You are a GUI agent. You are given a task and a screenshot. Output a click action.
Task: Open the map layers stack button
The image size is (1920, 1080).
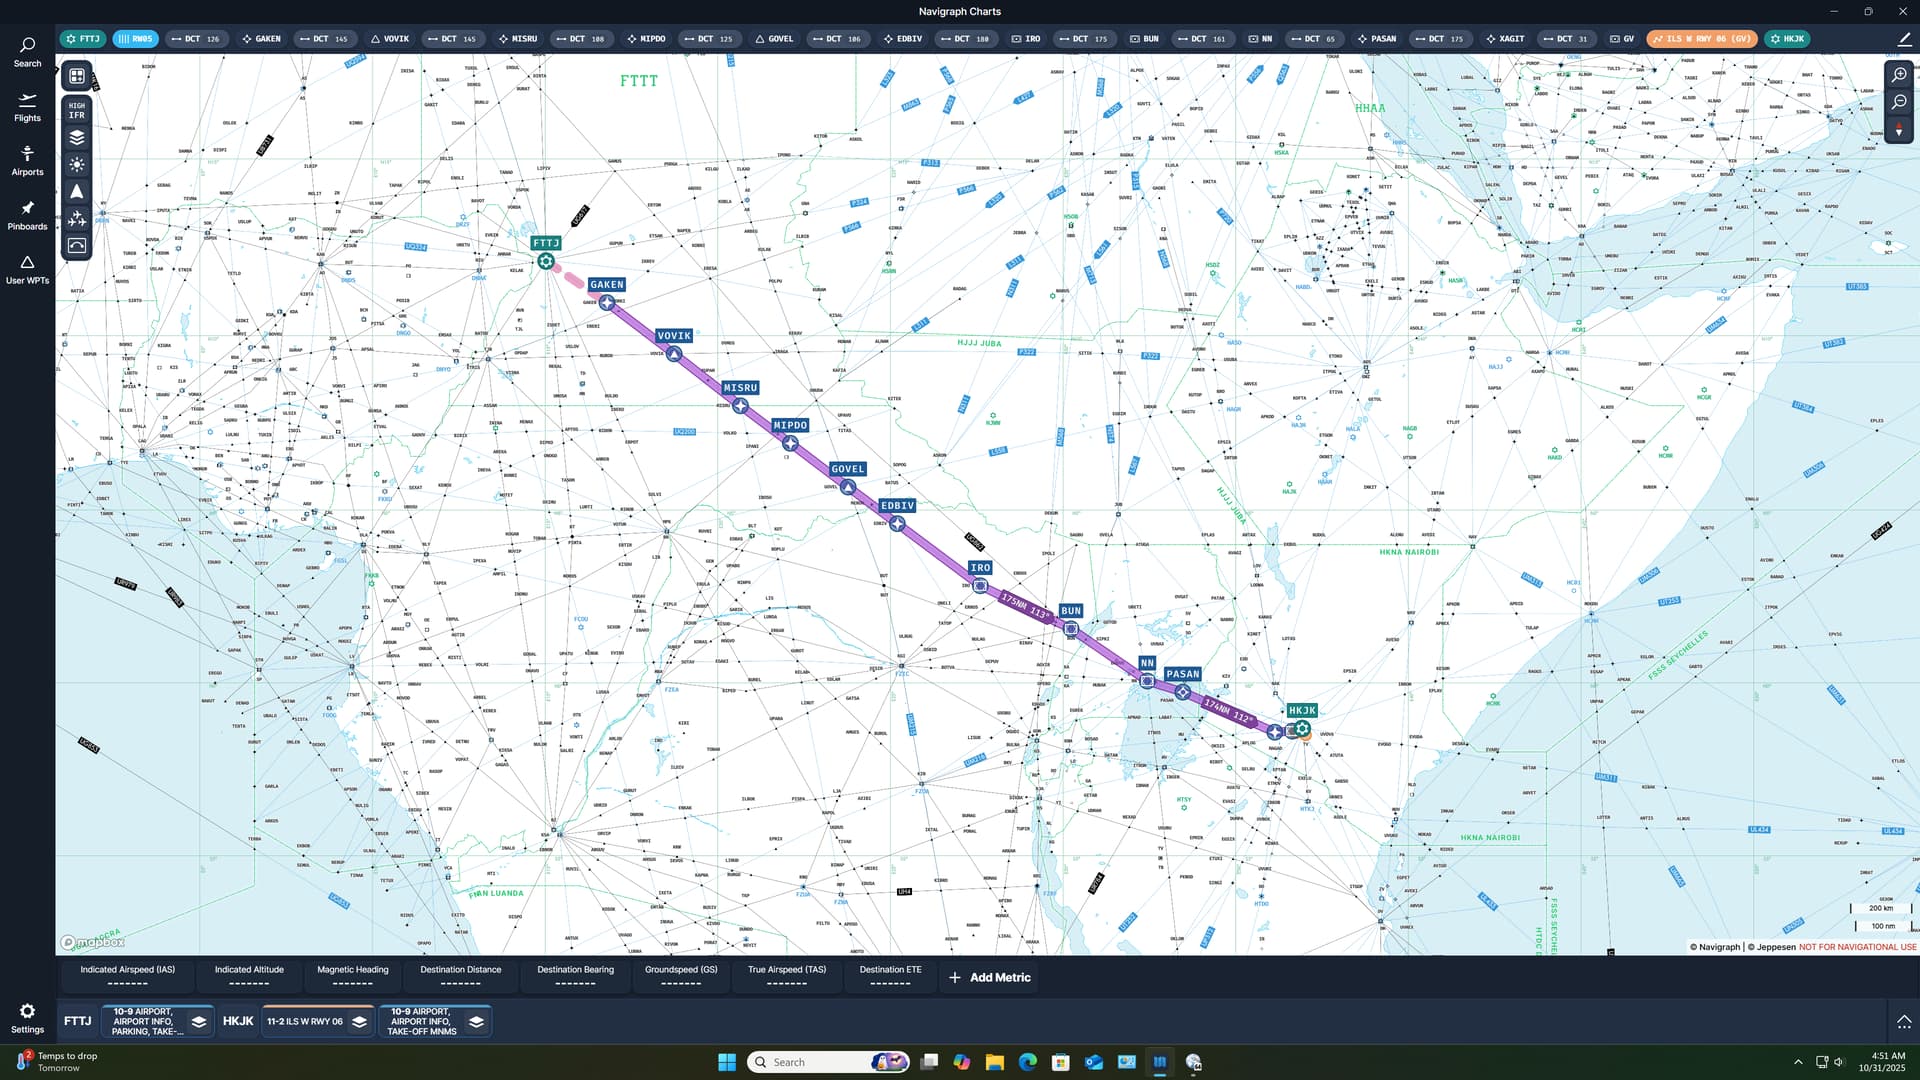77,138
